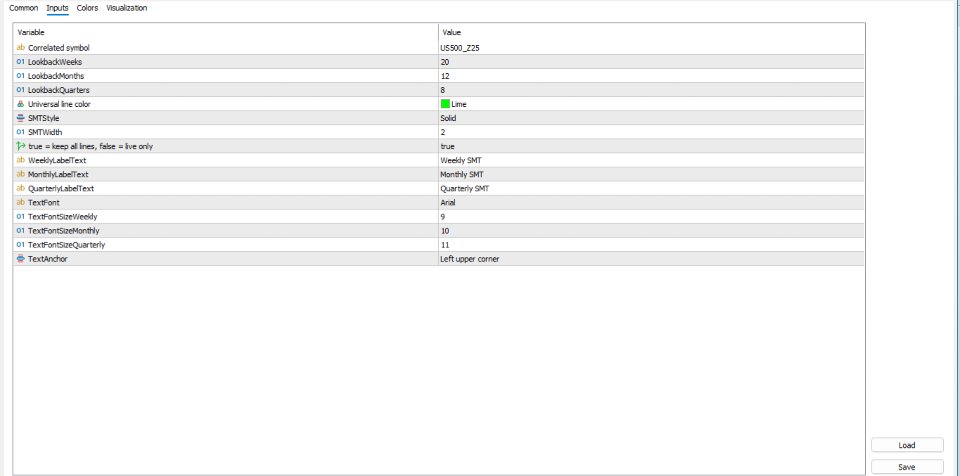Select the keep all lines variable label

91,146
